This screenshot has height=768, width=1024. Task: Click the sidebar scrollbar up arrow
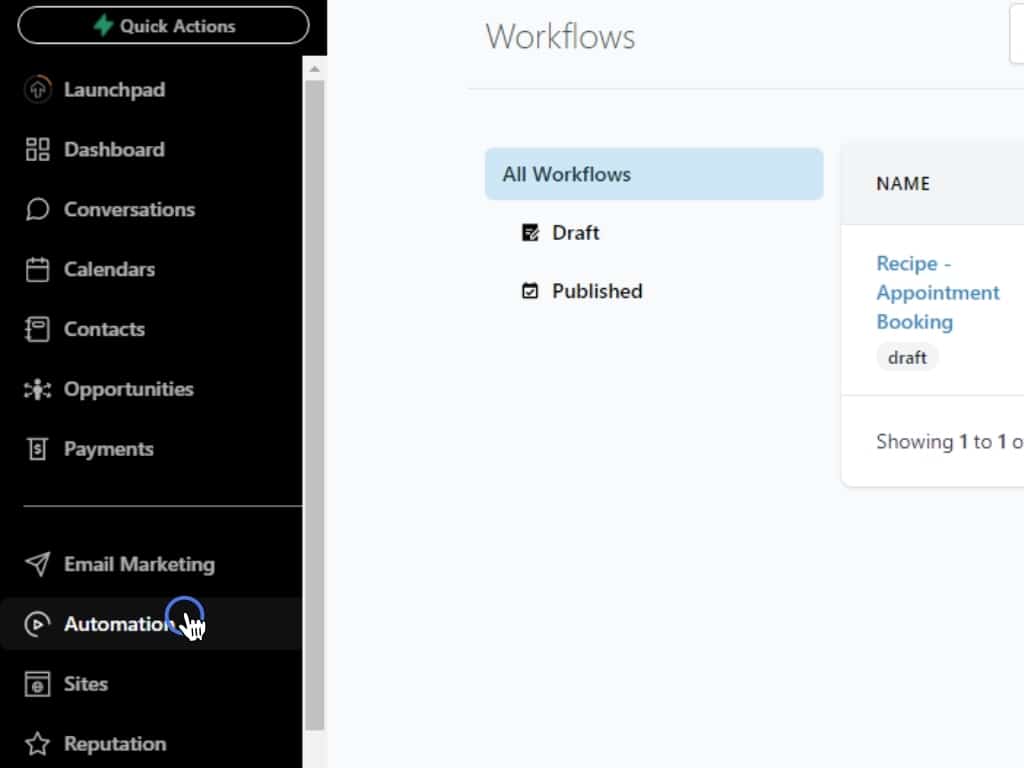(x=314, y=69)
